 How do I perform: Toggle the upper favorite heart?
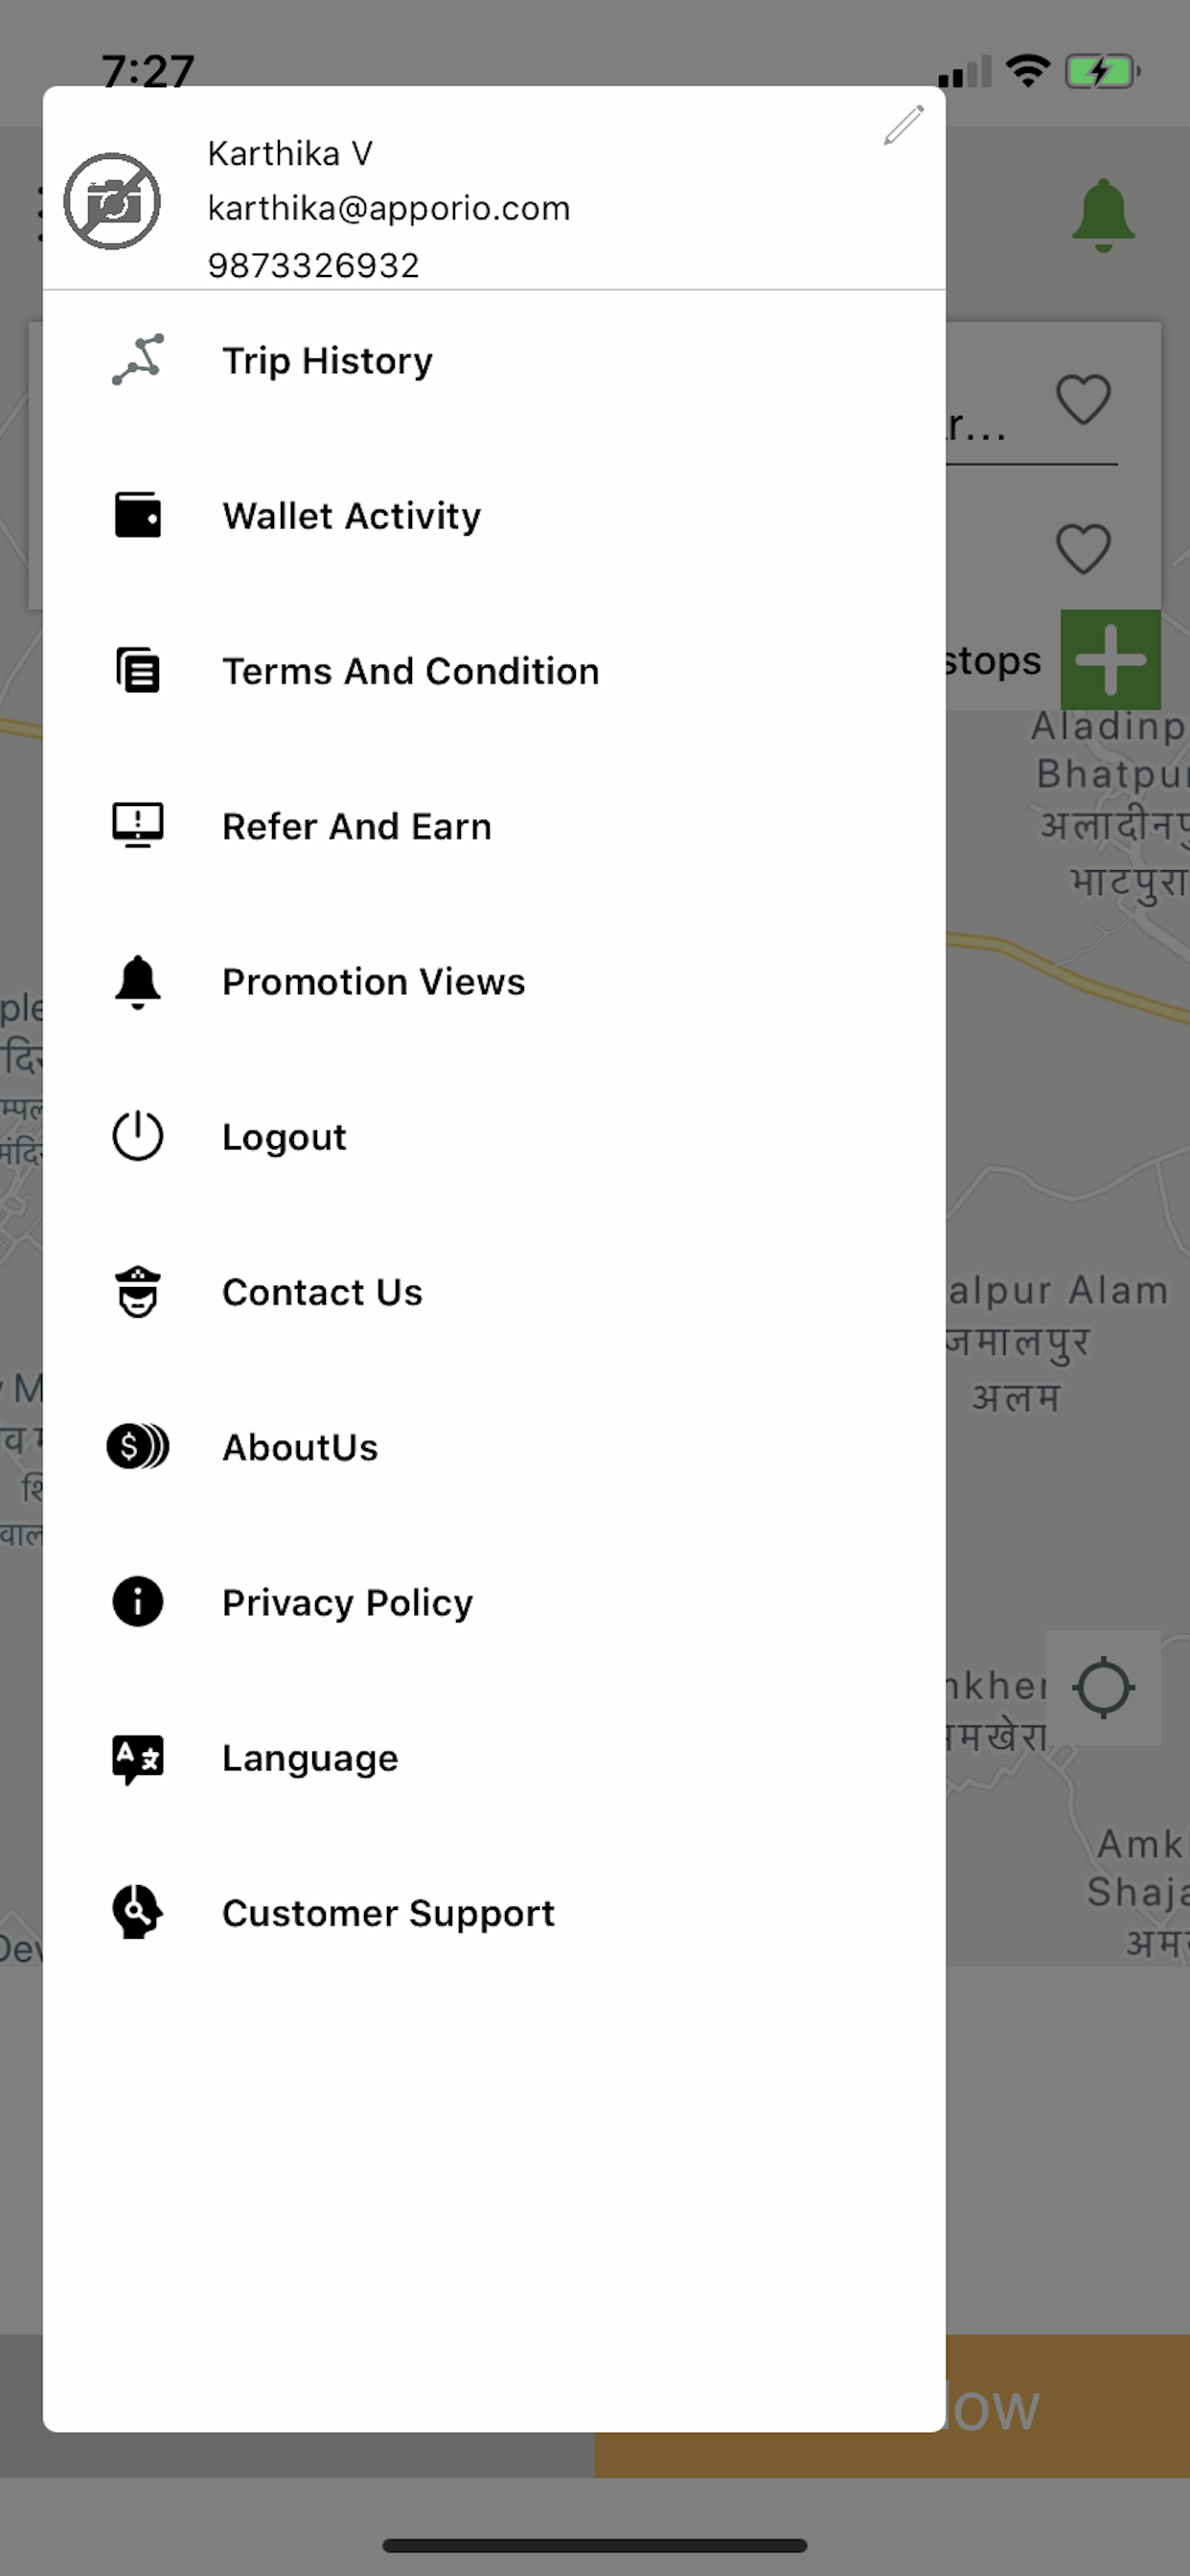pyautogui.click(x=1083, y=399)
